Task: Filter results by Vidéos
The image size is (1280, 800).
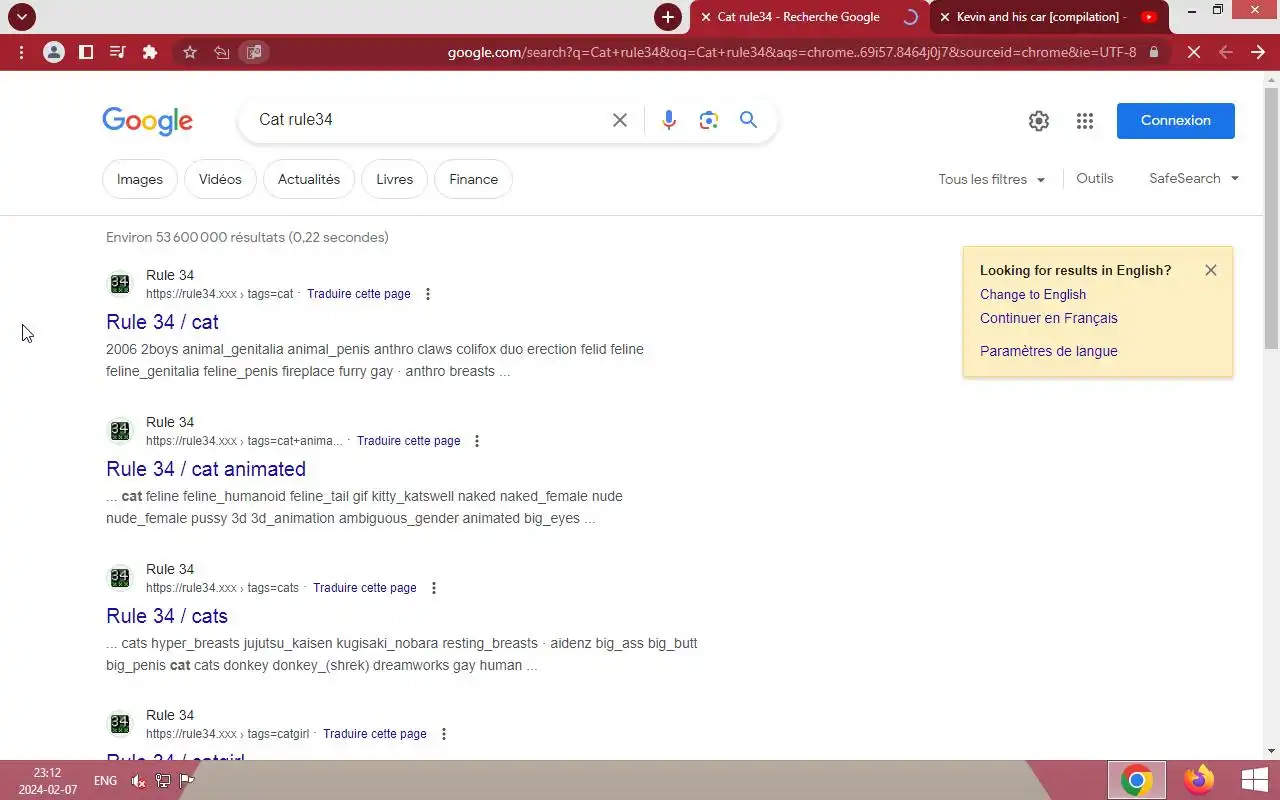Action: pos(220,179)
